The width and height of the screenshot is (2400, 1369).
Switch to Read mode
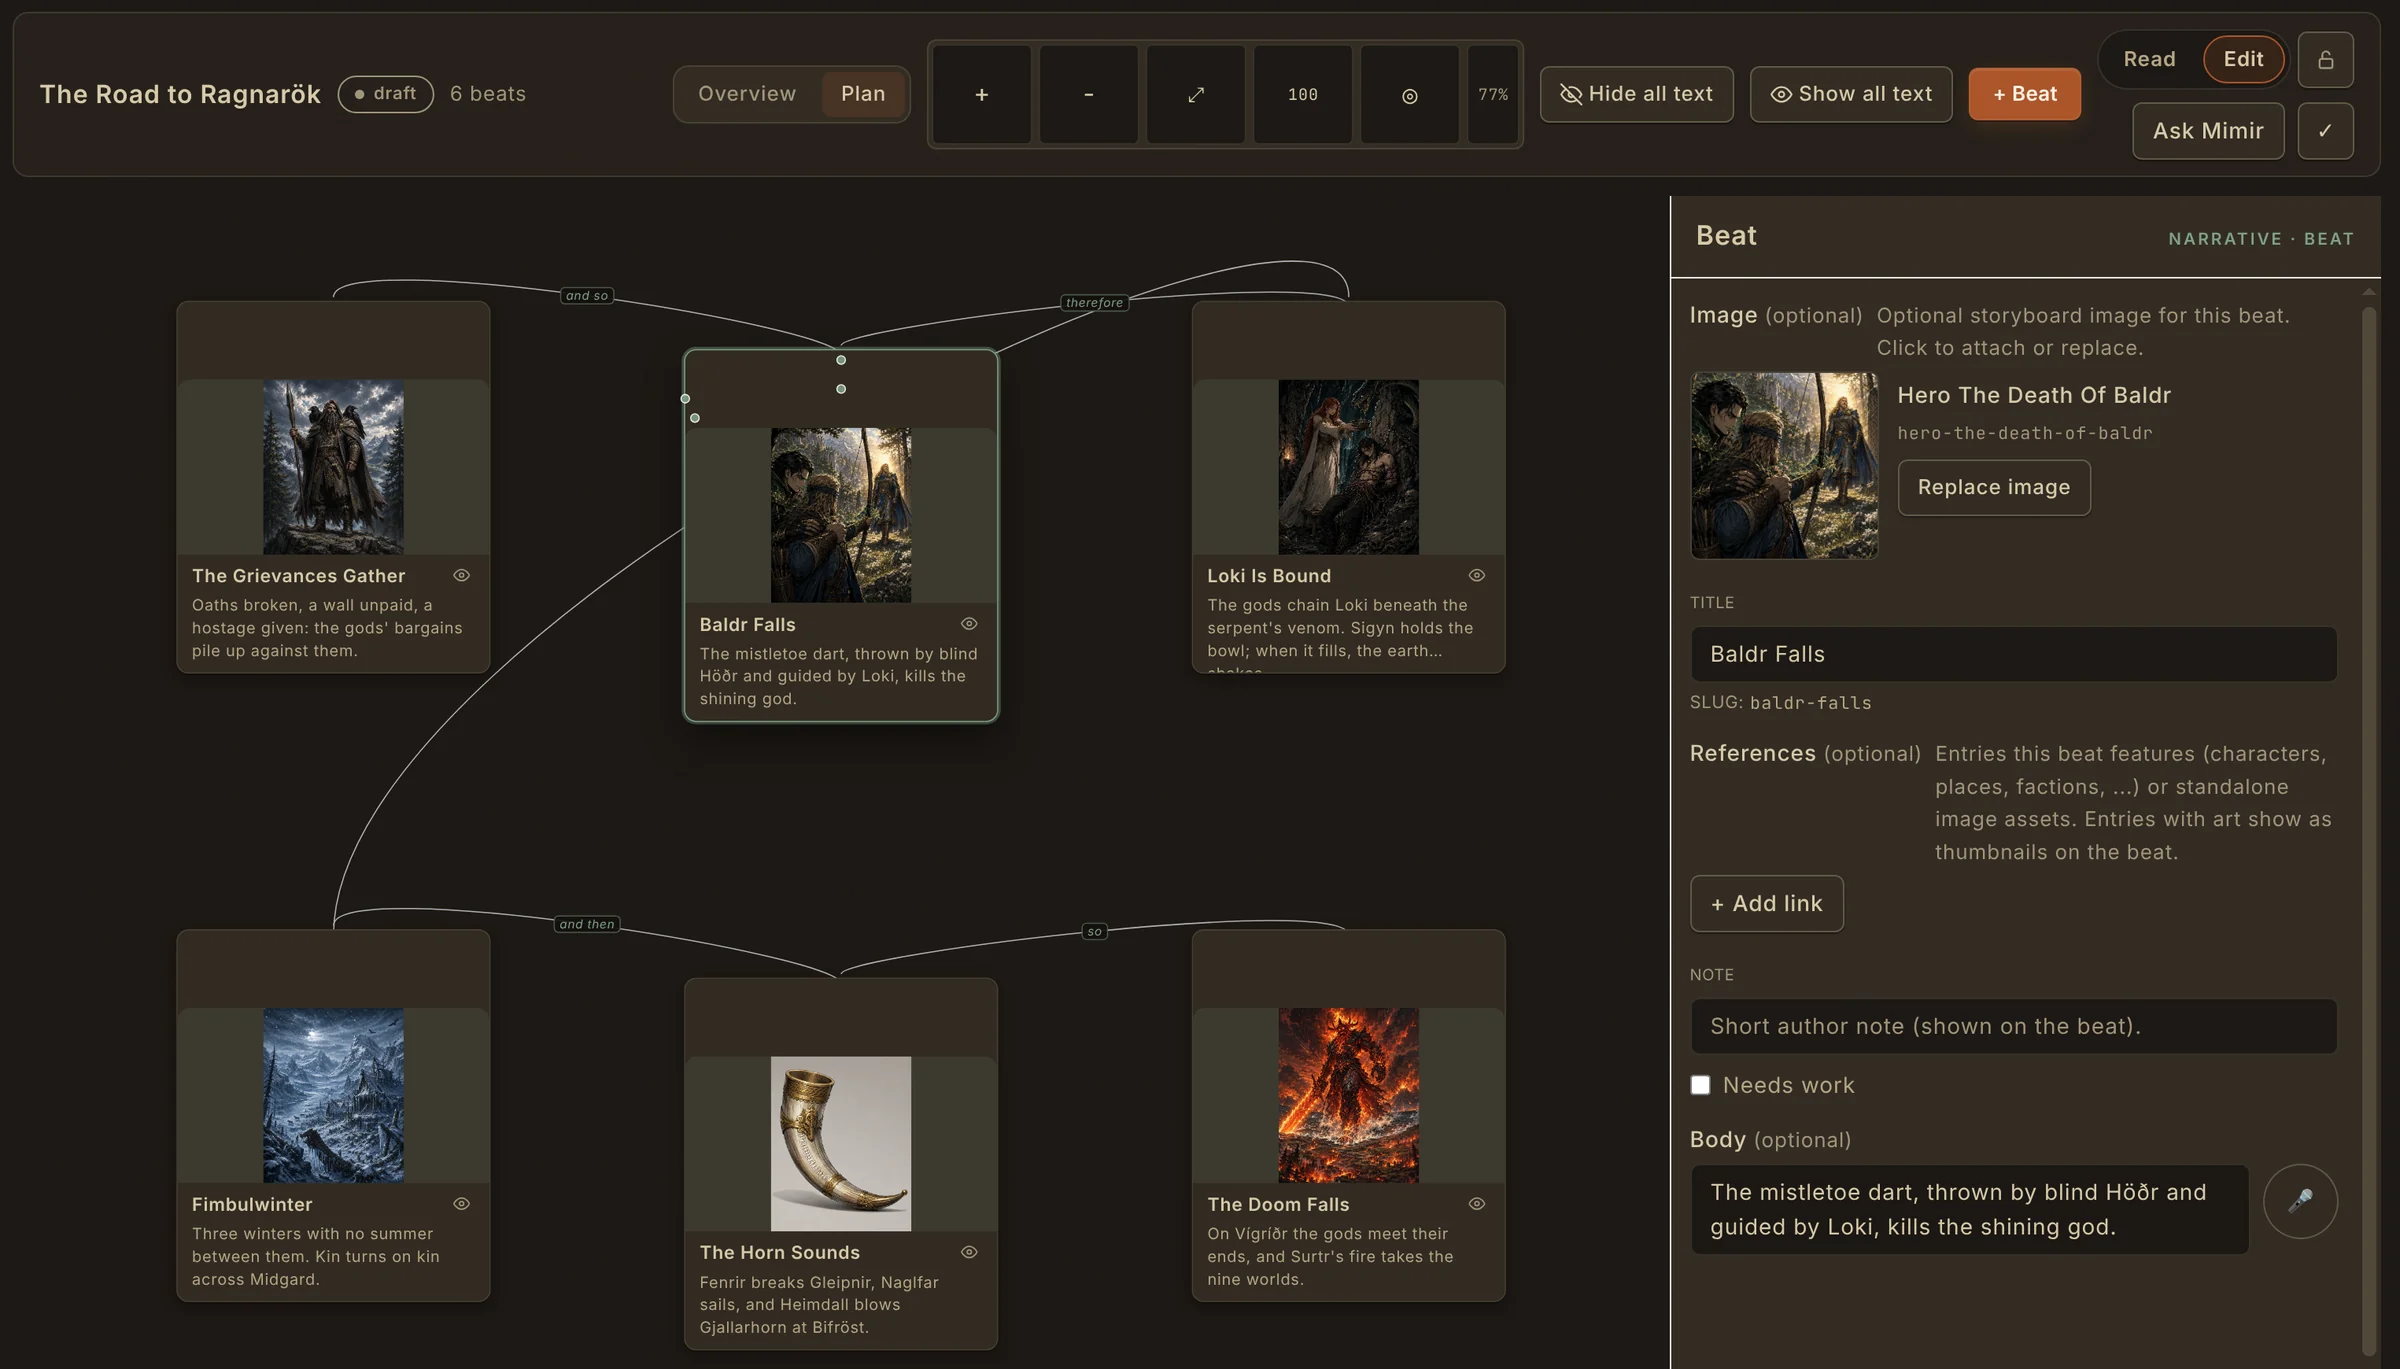[x=2149, y=59]
